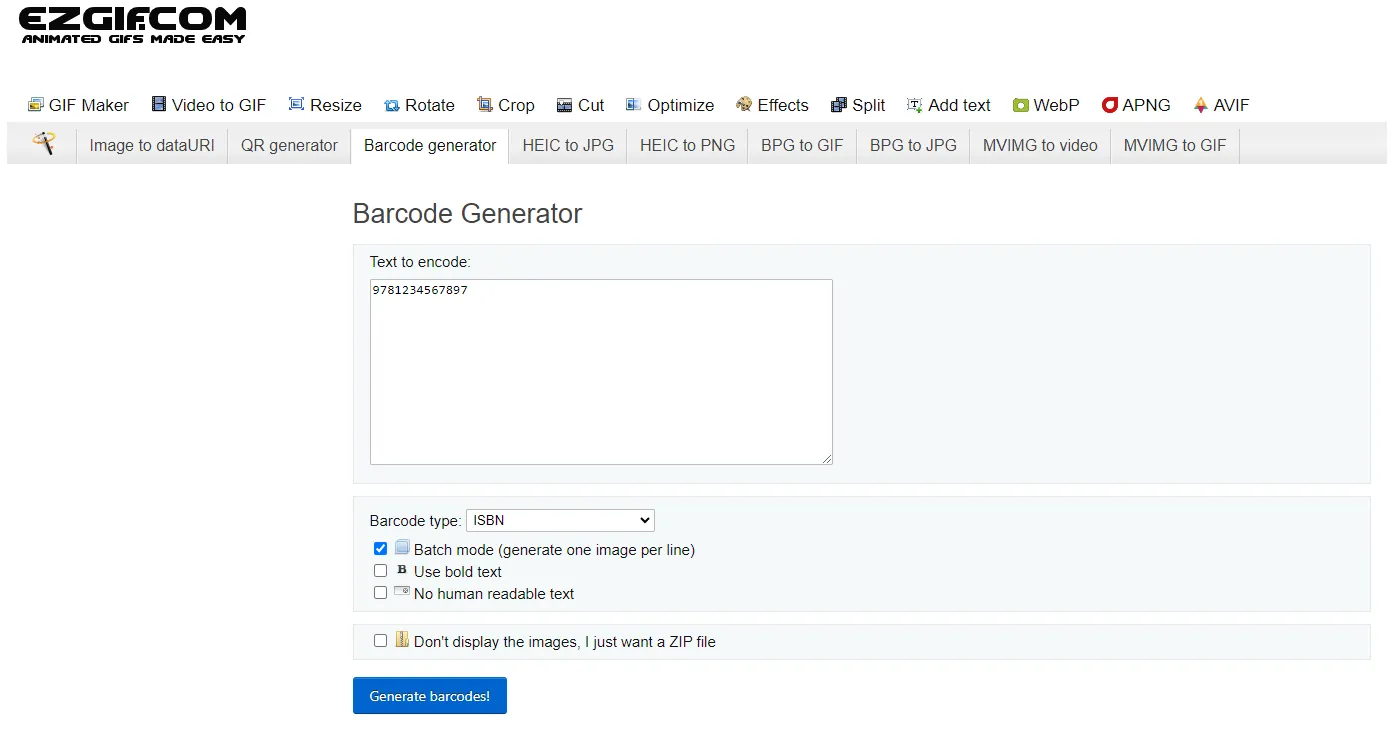Screen dimensions: 1395x730
Task: Switch to MVIMG to GIF tab
Action: [x=1175, y=145]
